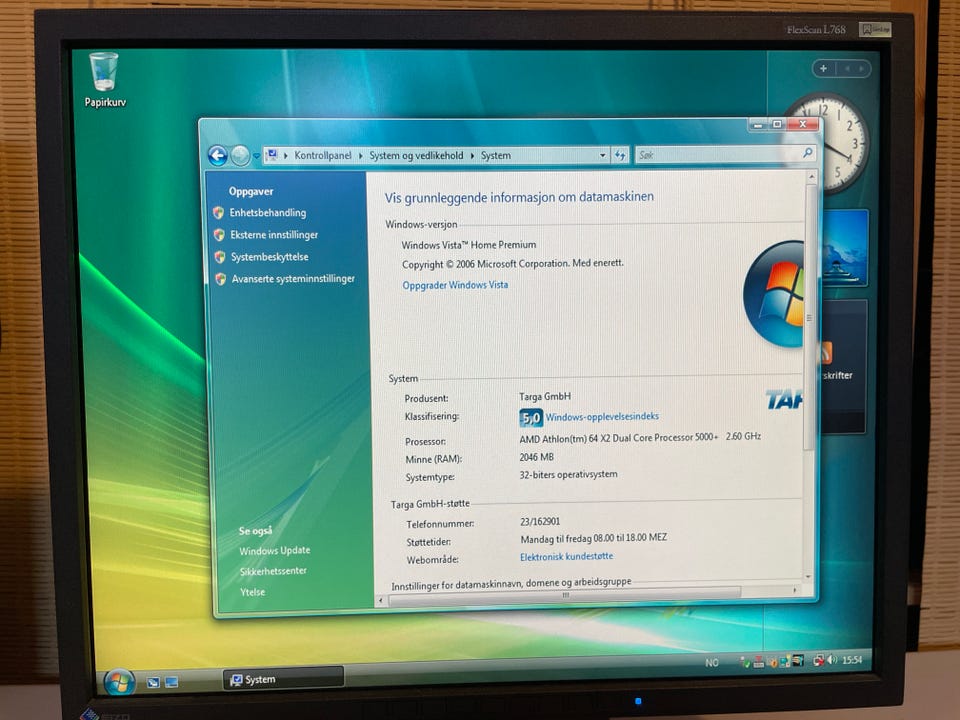
Task: Focus the Søk search field
Action: pyautogui.click(x=718, y=155)
